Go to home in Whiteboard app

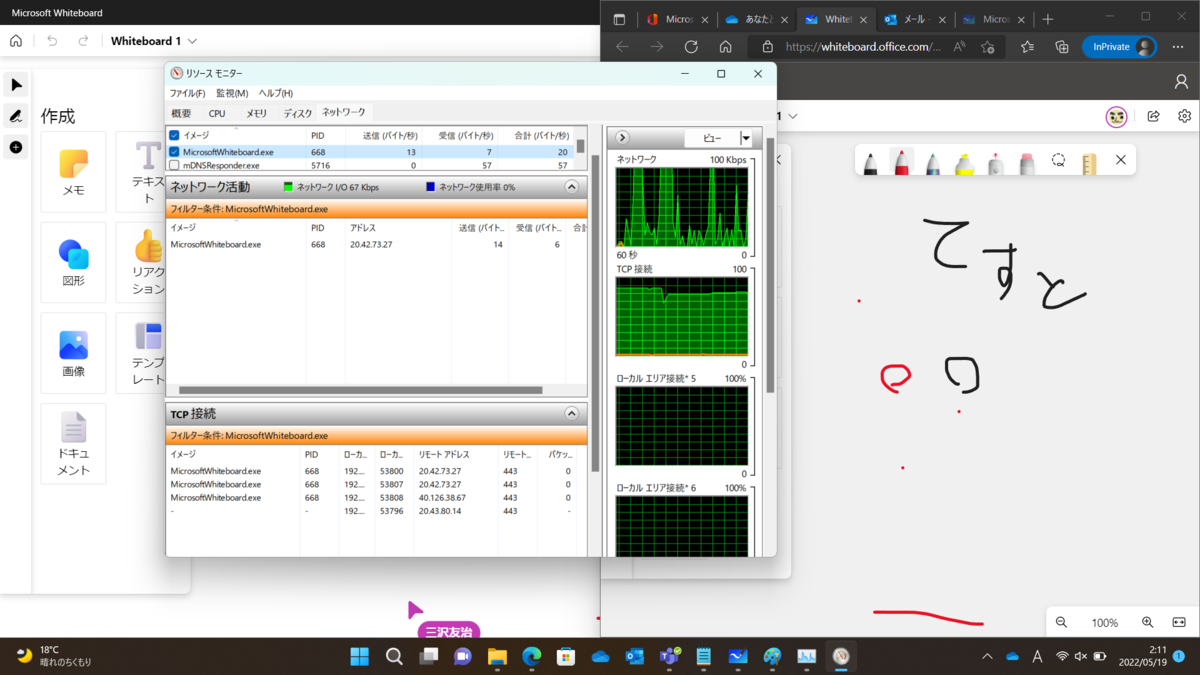(x=16, y=41)
